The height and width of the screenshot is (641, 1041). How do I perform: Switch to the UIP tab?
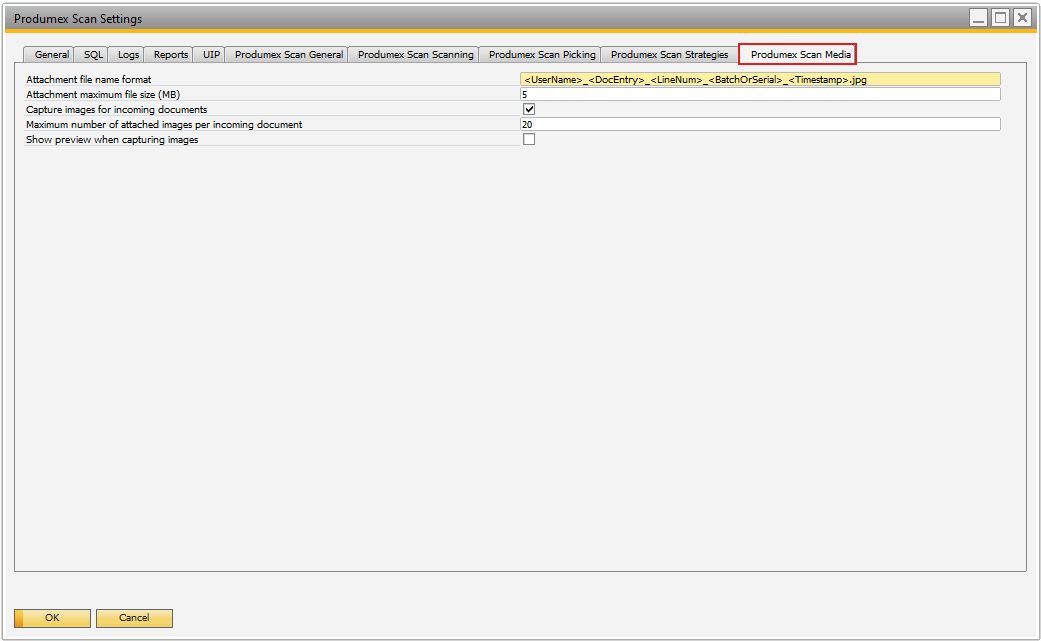pyautogui.click(x=211, y=55)
